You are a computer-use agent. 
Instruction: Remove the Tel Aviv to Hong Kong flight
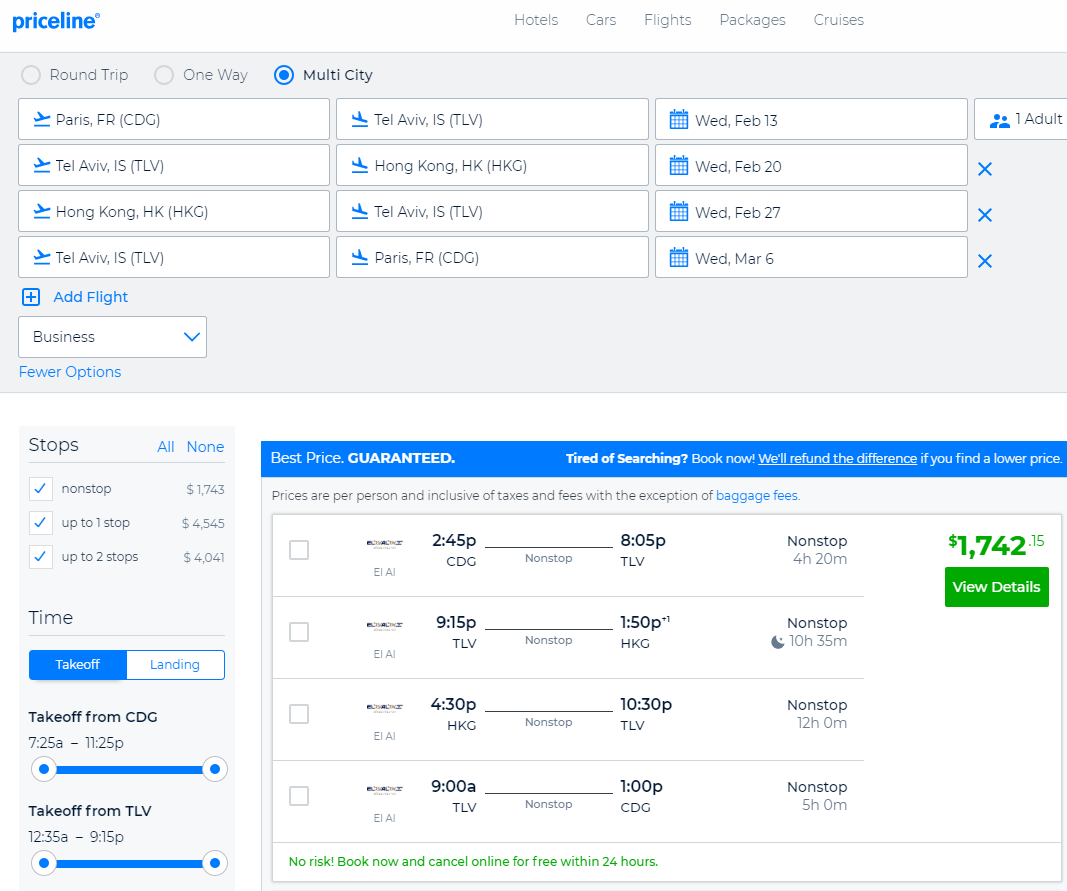[x=984, y=169]
